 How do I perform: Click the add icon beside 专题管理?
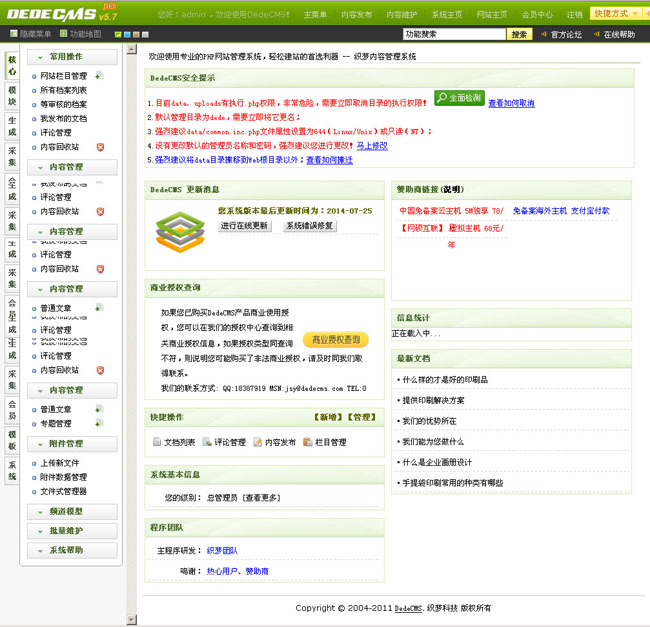click(98, 424)
